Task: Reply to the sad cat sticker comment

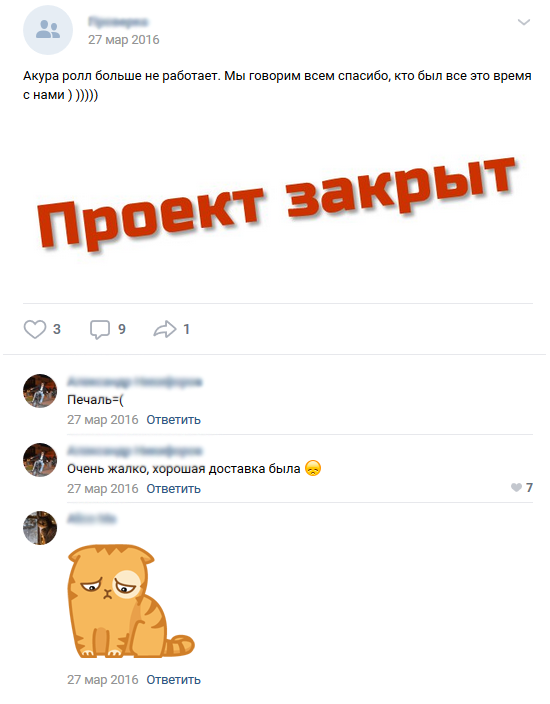Action: coord(173,680)
